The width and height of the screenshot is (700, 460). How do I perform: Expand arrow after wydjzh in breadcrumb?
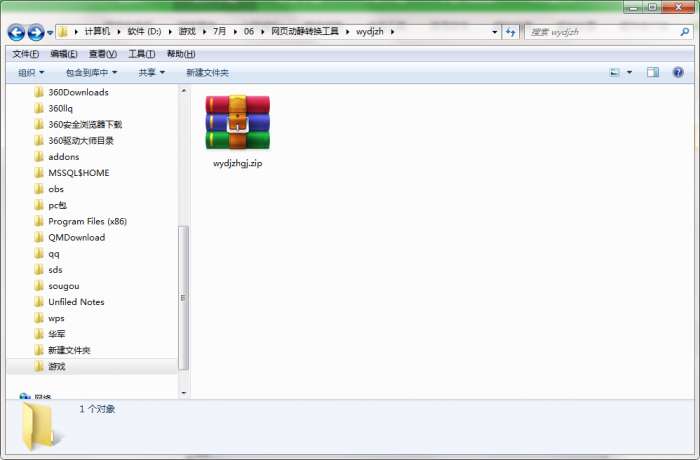[392, 32]
